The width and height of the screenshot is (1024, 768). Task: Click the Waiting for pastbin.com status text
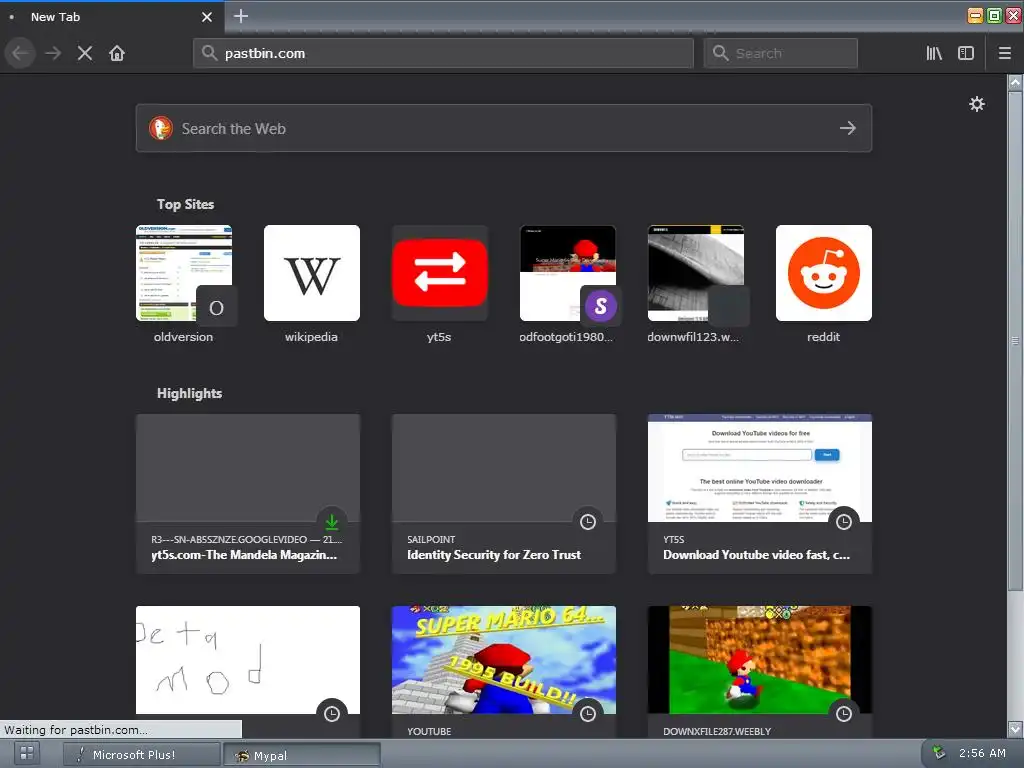[76, 729]
